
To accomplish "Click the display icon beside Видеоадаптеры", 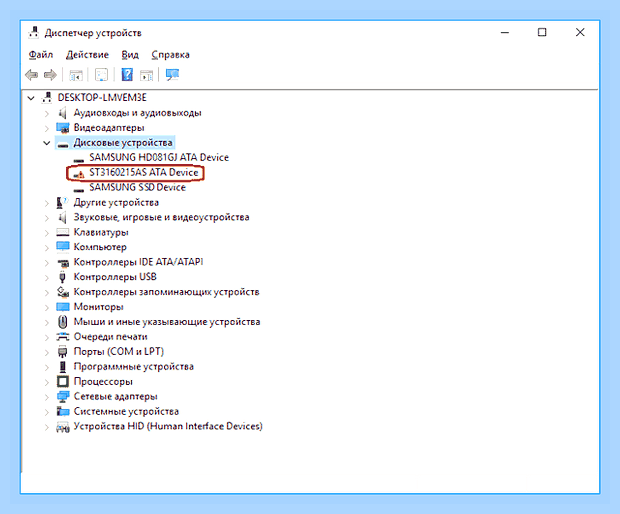I will click(x=63, y=128).
